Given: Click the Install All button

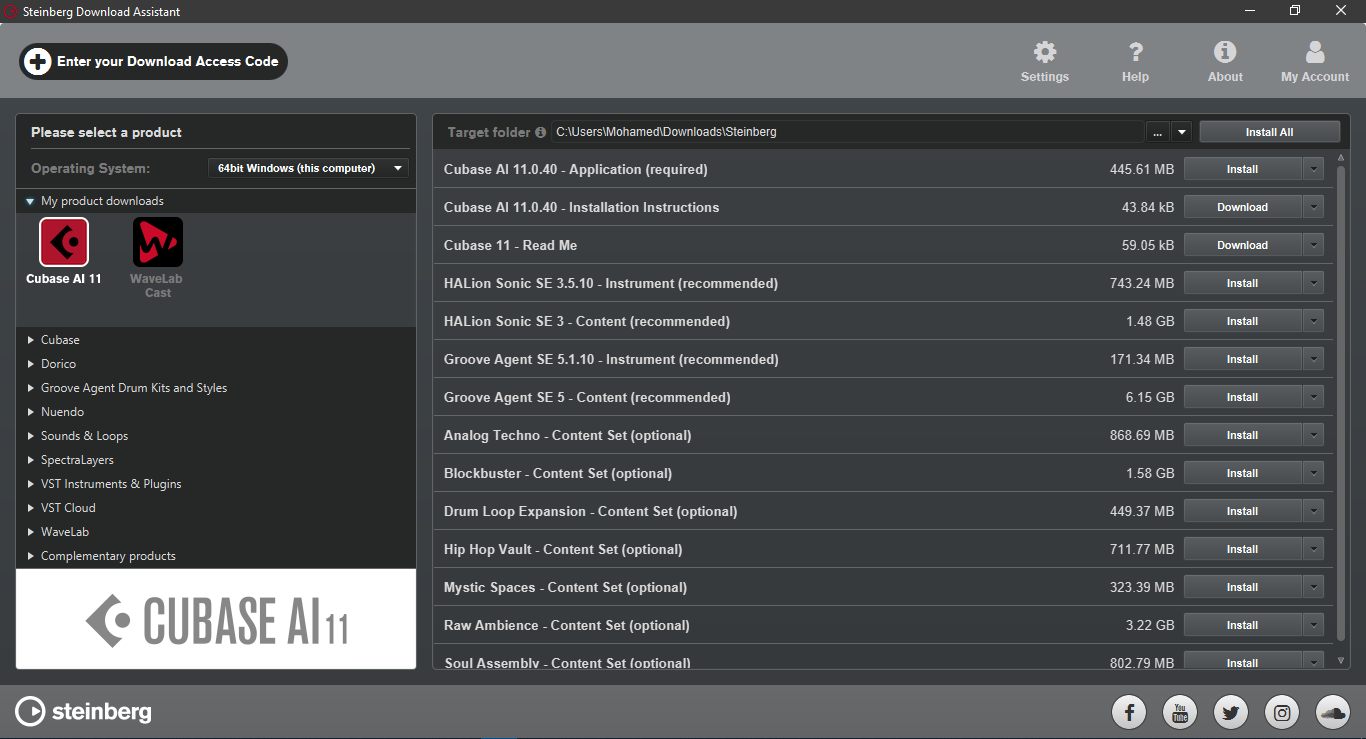Looking at the screenshot, I should point(1269,132).
